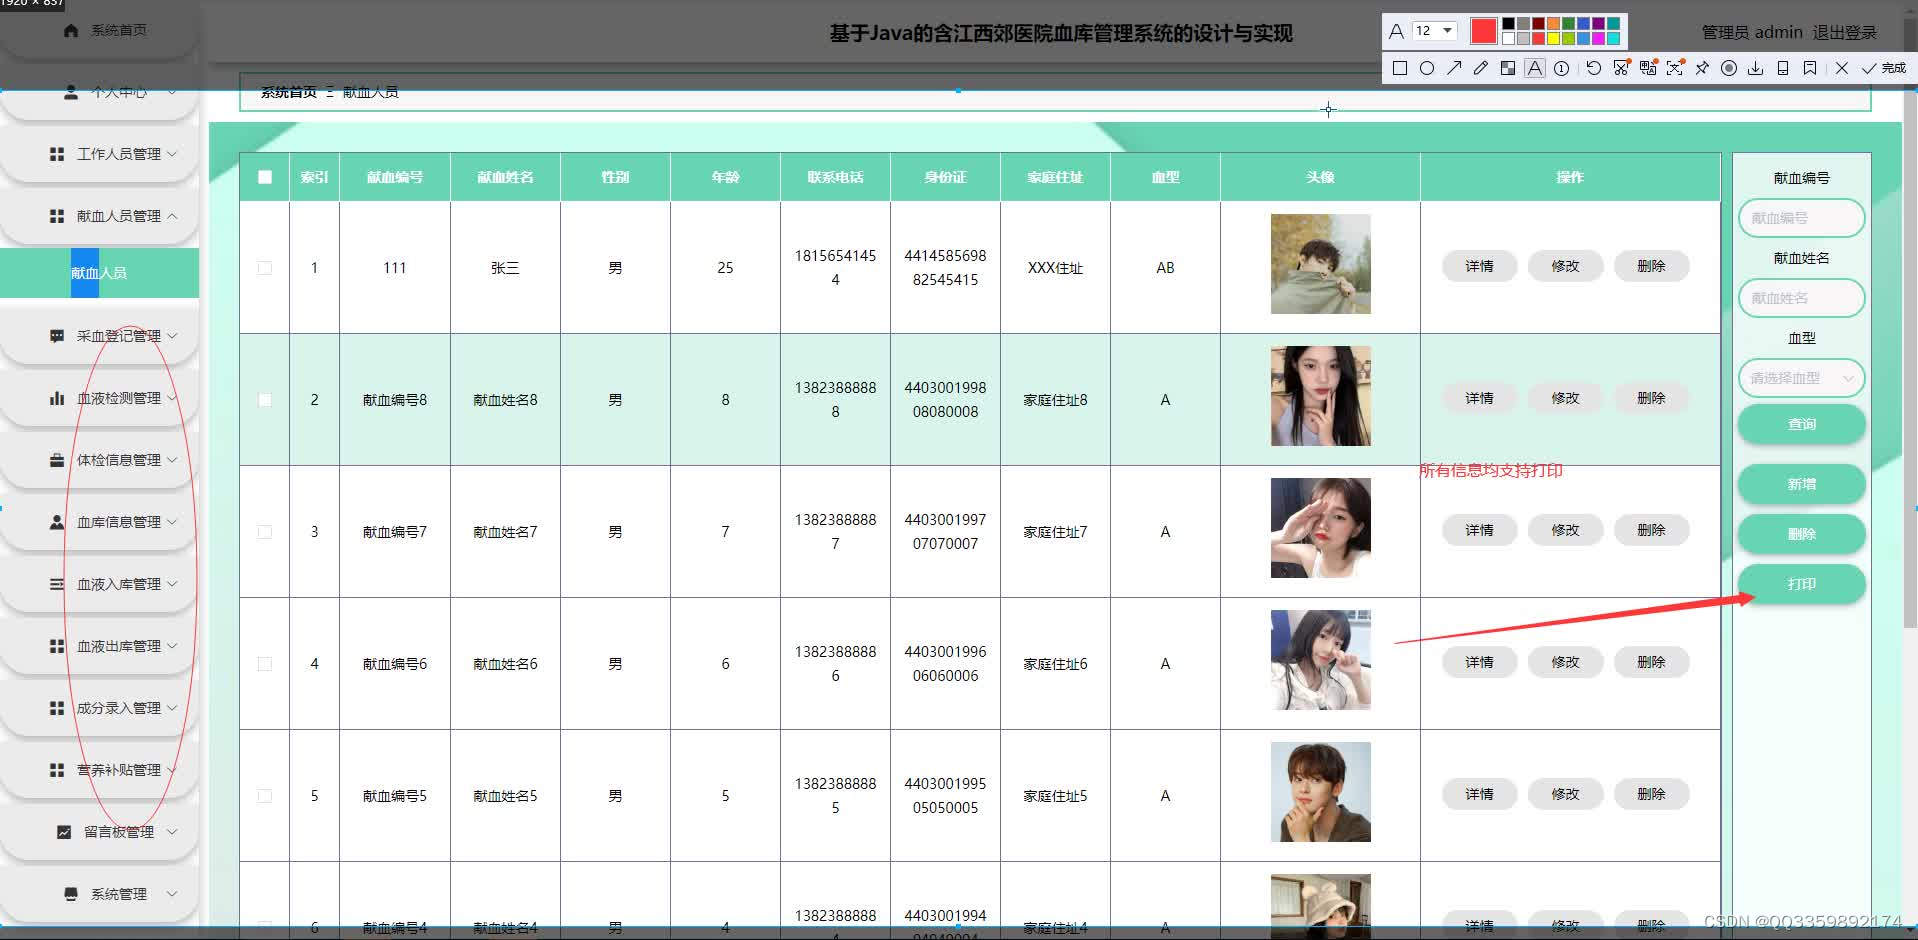Save the screenshot with download icon
Viewport: 1918px width, 940px height.
coord(1755,68)
